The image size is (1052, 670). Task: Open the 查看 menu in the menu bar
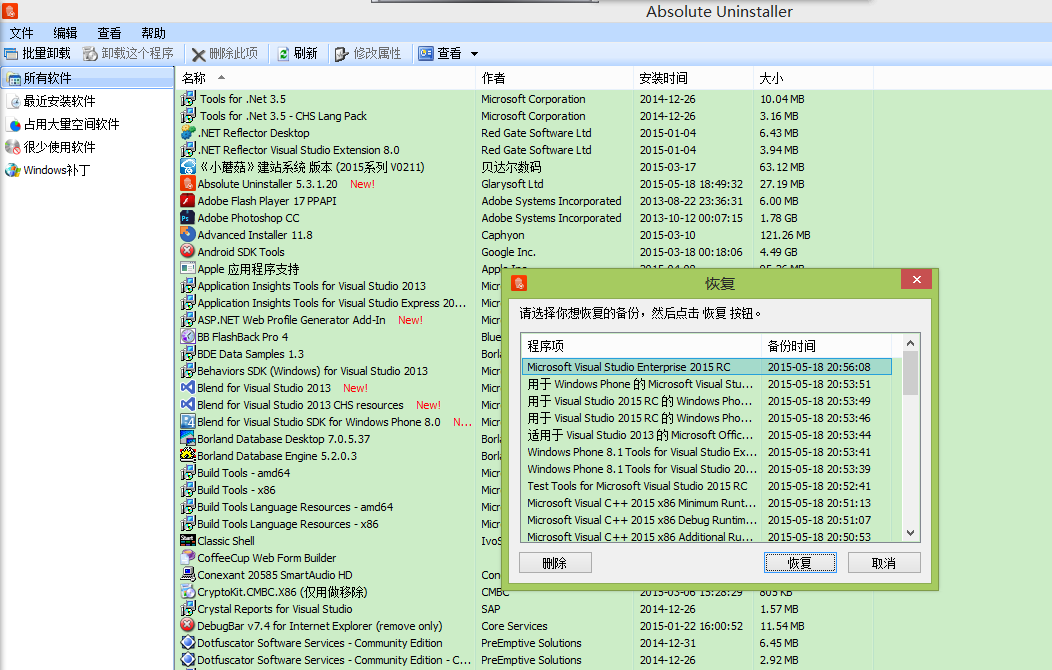(109, 33)
